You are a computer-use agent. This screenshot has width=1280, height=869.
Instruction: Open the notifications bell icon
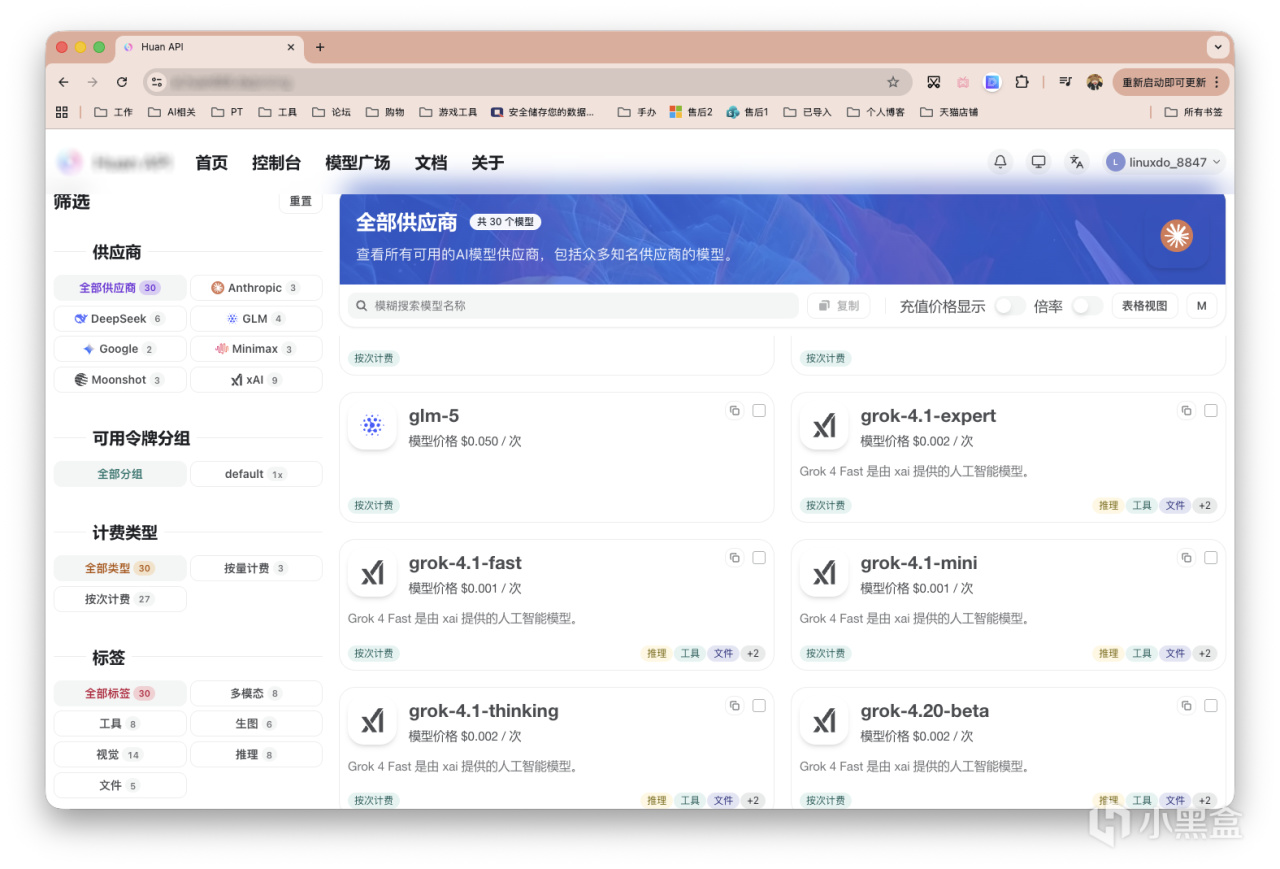(1000, 162)
